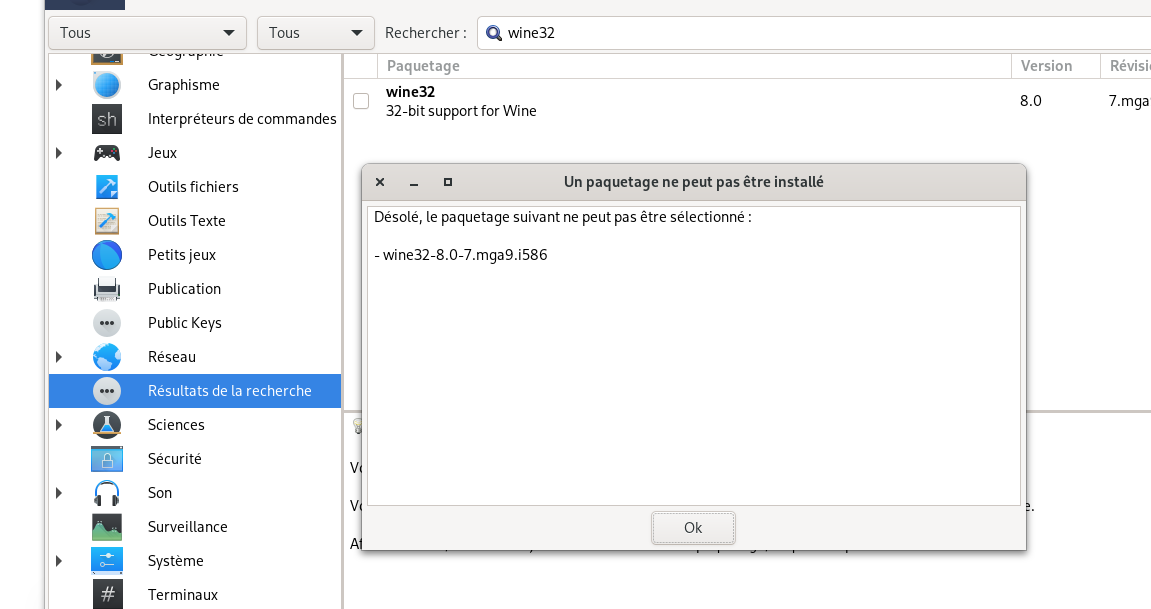The image size is (1151, 609).
Task: Sort by the Paquetage column header
Action: [x=694, y=66]
